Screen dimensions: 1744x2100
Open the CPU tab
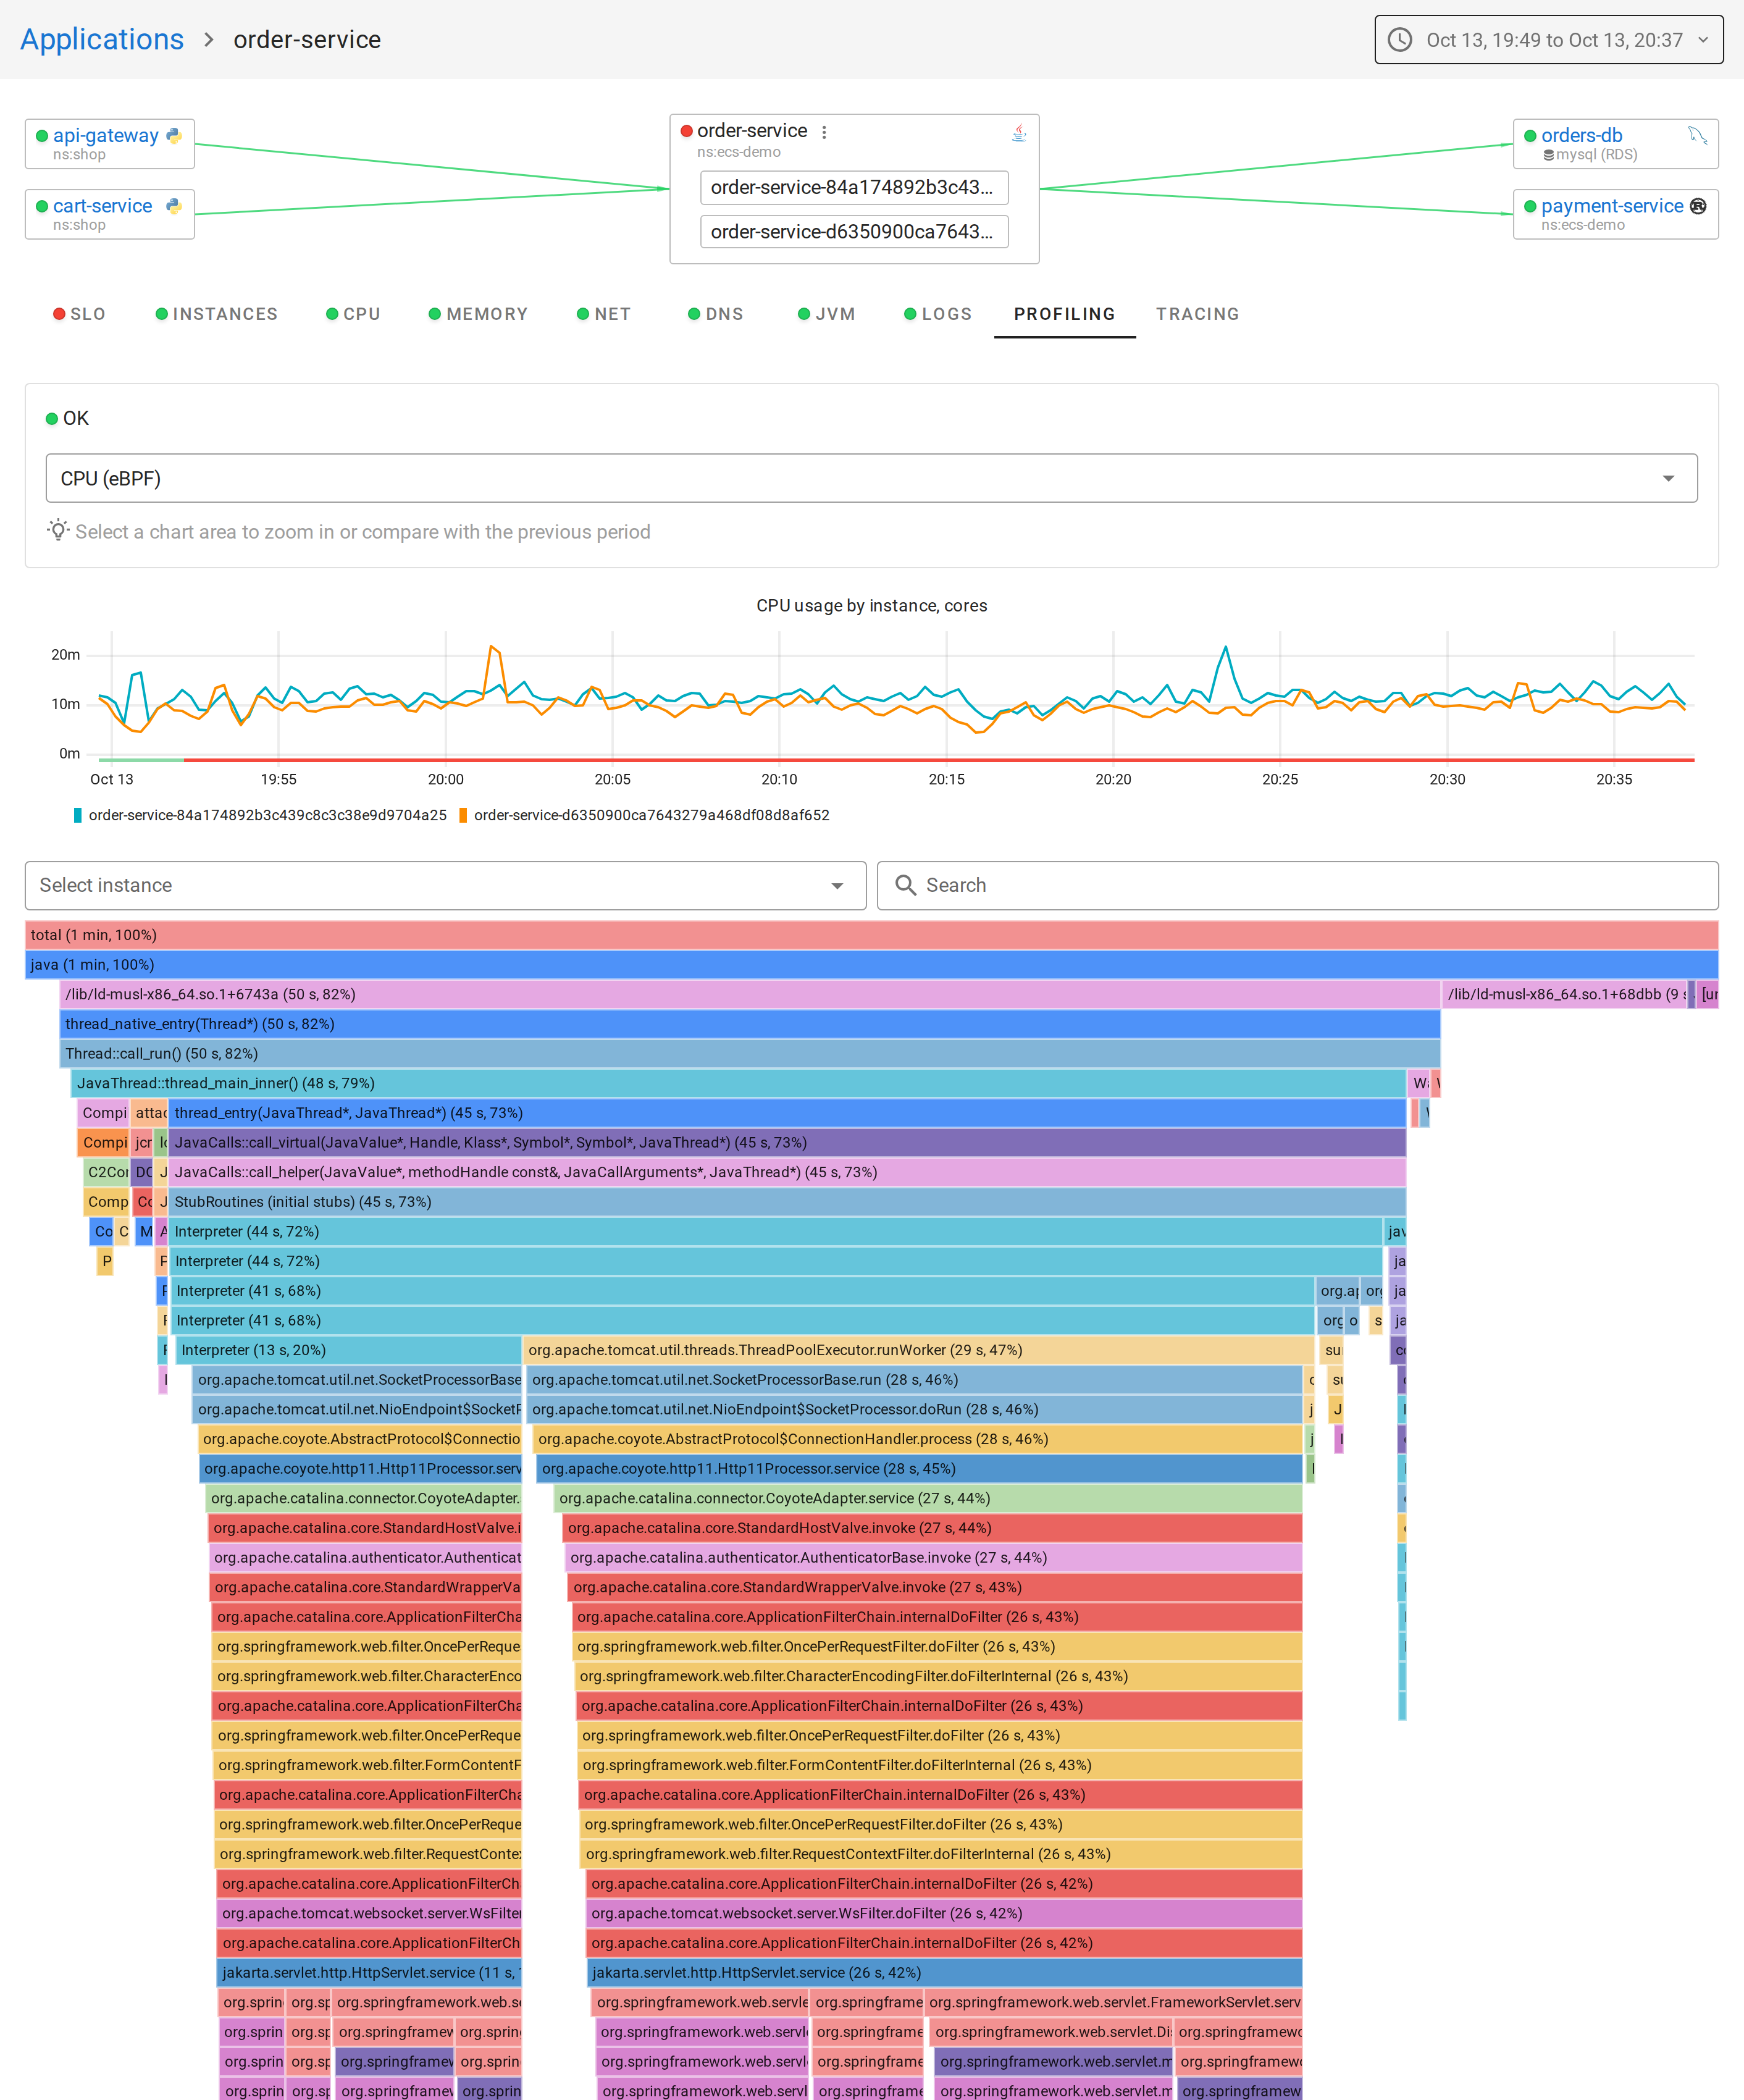point(353,314)
